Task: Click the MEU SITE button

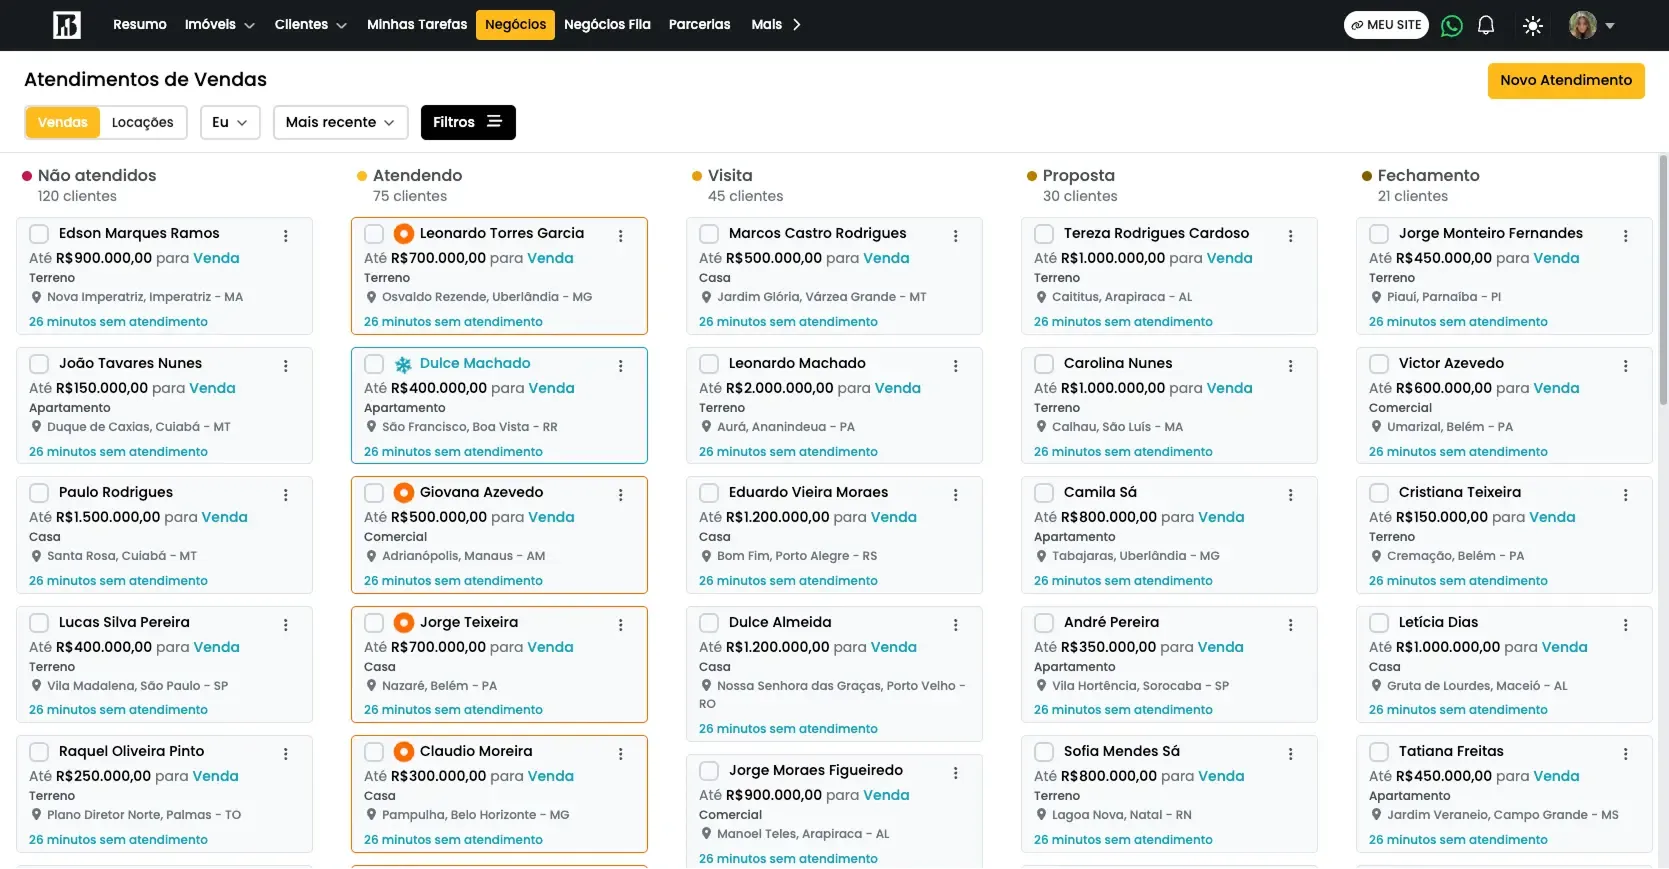Action: click(1386, 26)
